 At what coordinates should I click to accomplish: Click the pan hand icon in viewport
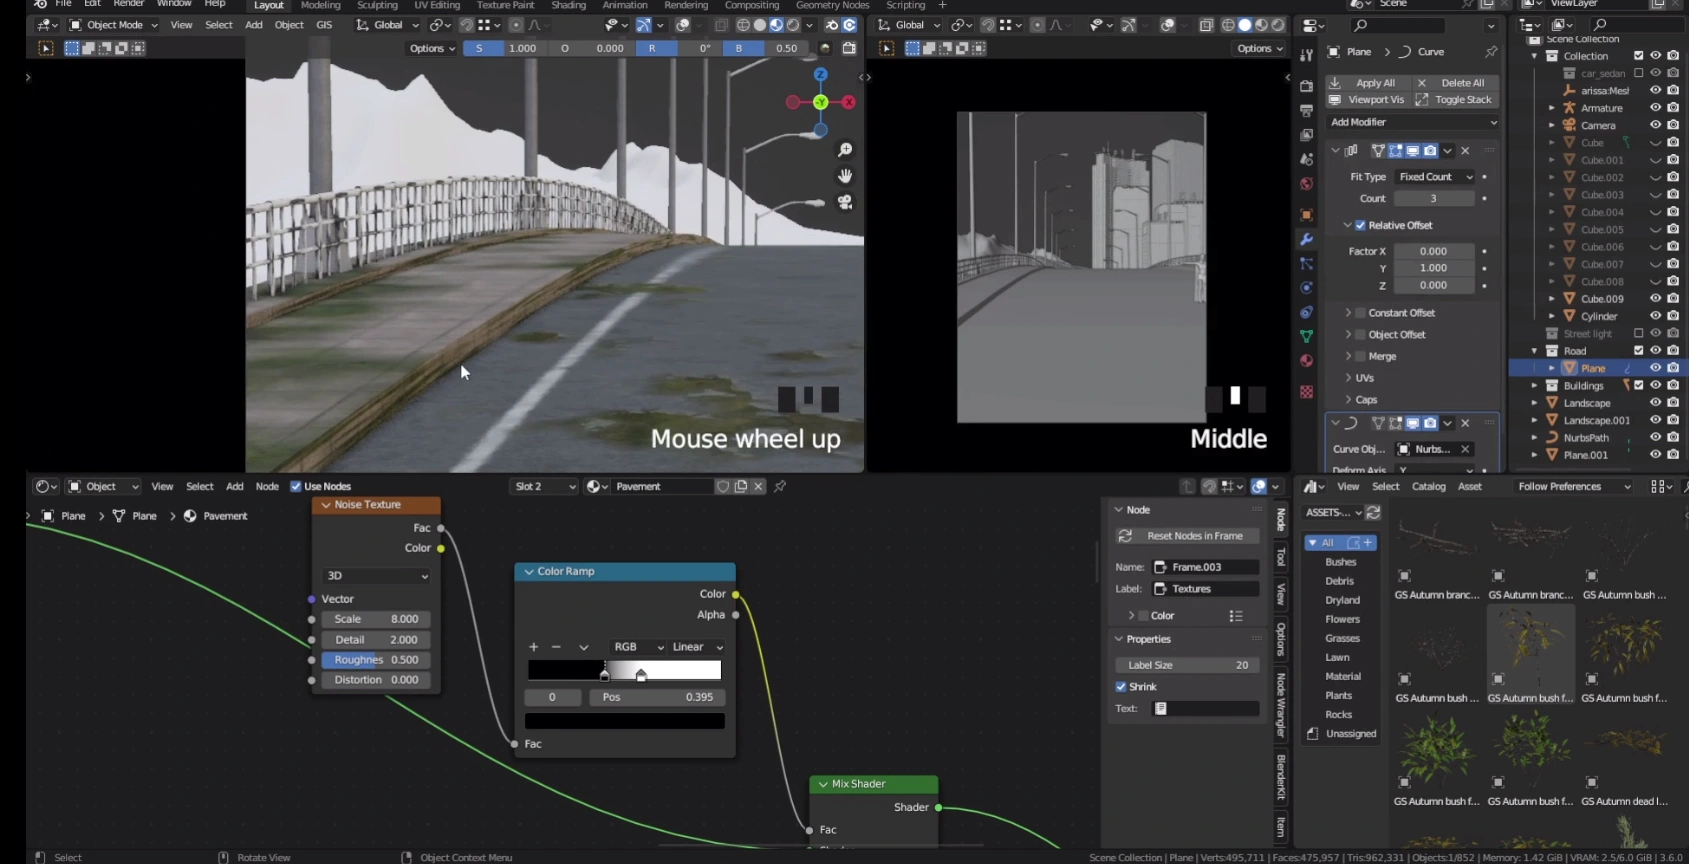pos(845,176)
